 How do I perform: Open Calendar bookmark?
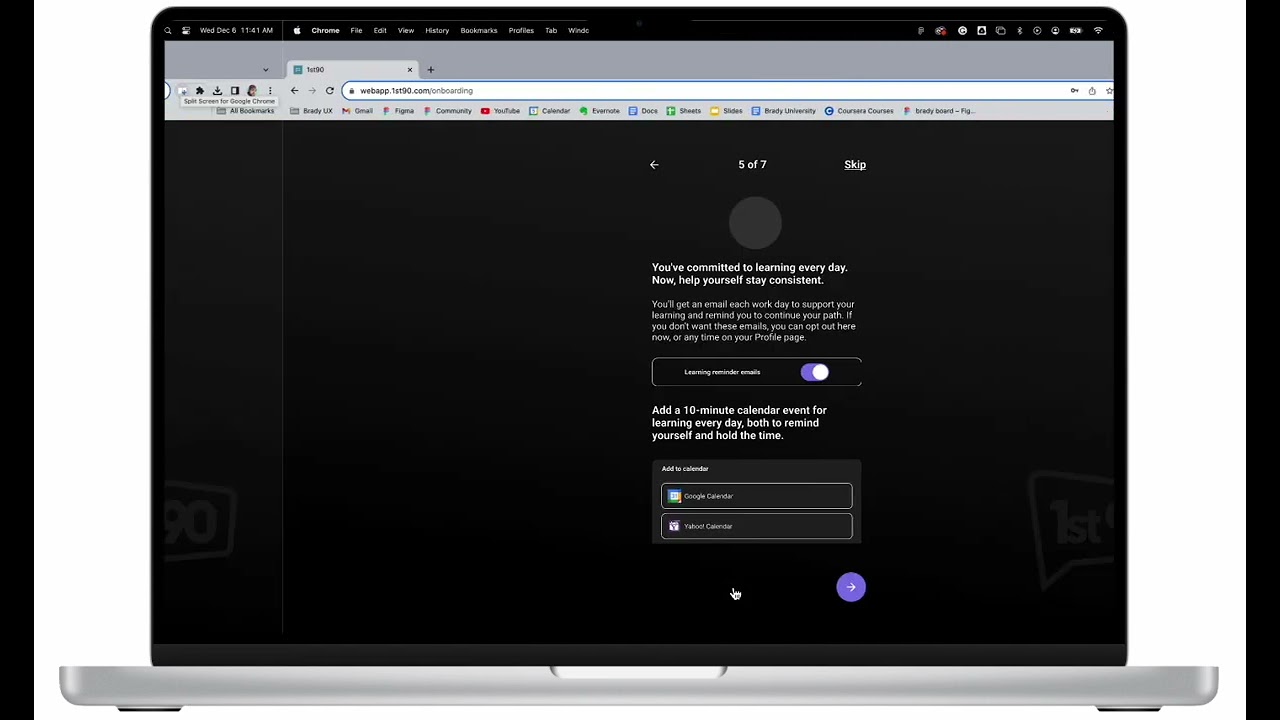click(x=549, y=111)
